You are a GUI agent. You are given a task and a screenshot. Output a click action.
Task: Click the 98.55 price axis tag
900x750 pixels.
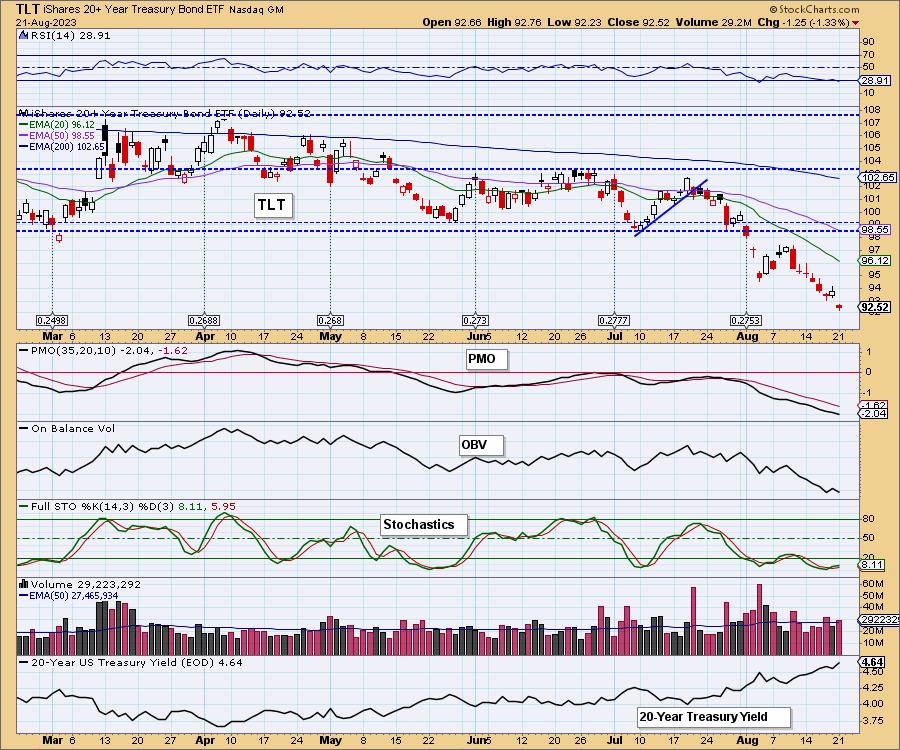[x=875, y=230]
